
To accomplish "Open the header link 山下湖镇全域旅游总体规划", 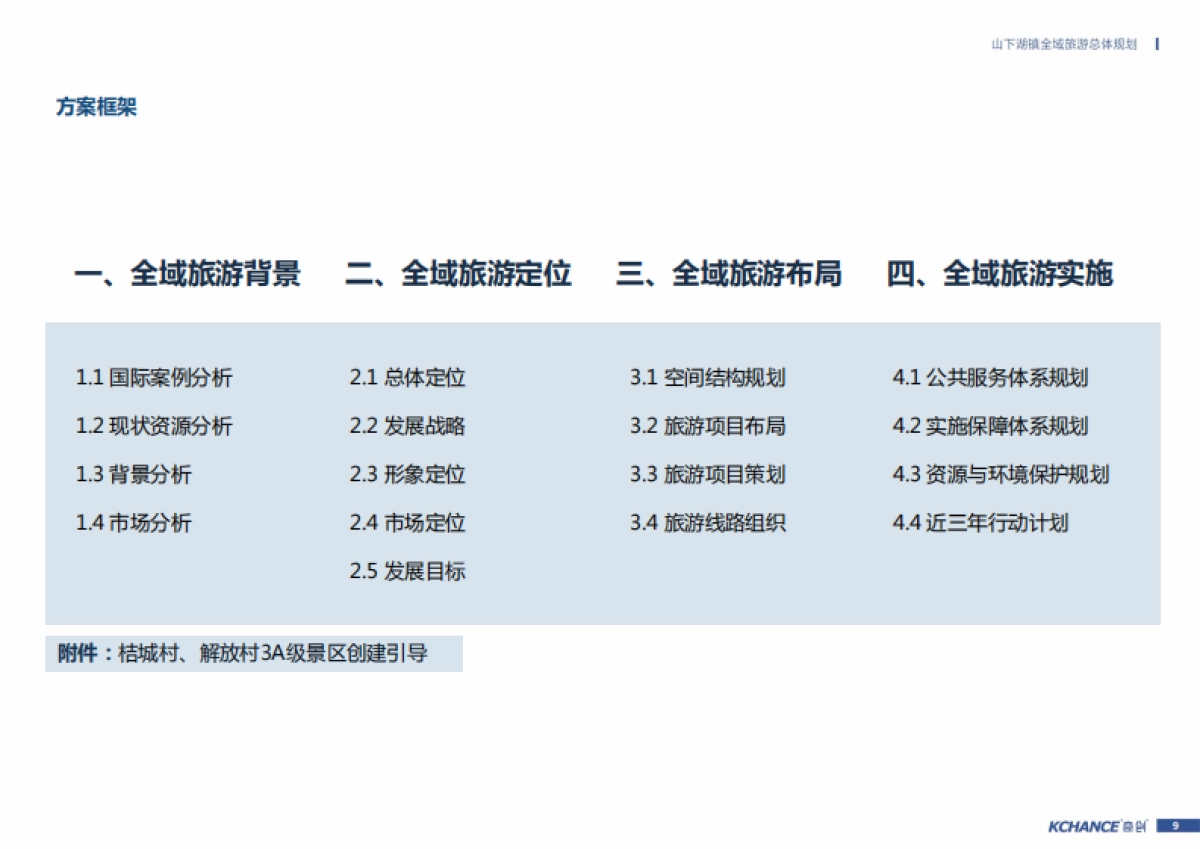I will click(1063, 44).
